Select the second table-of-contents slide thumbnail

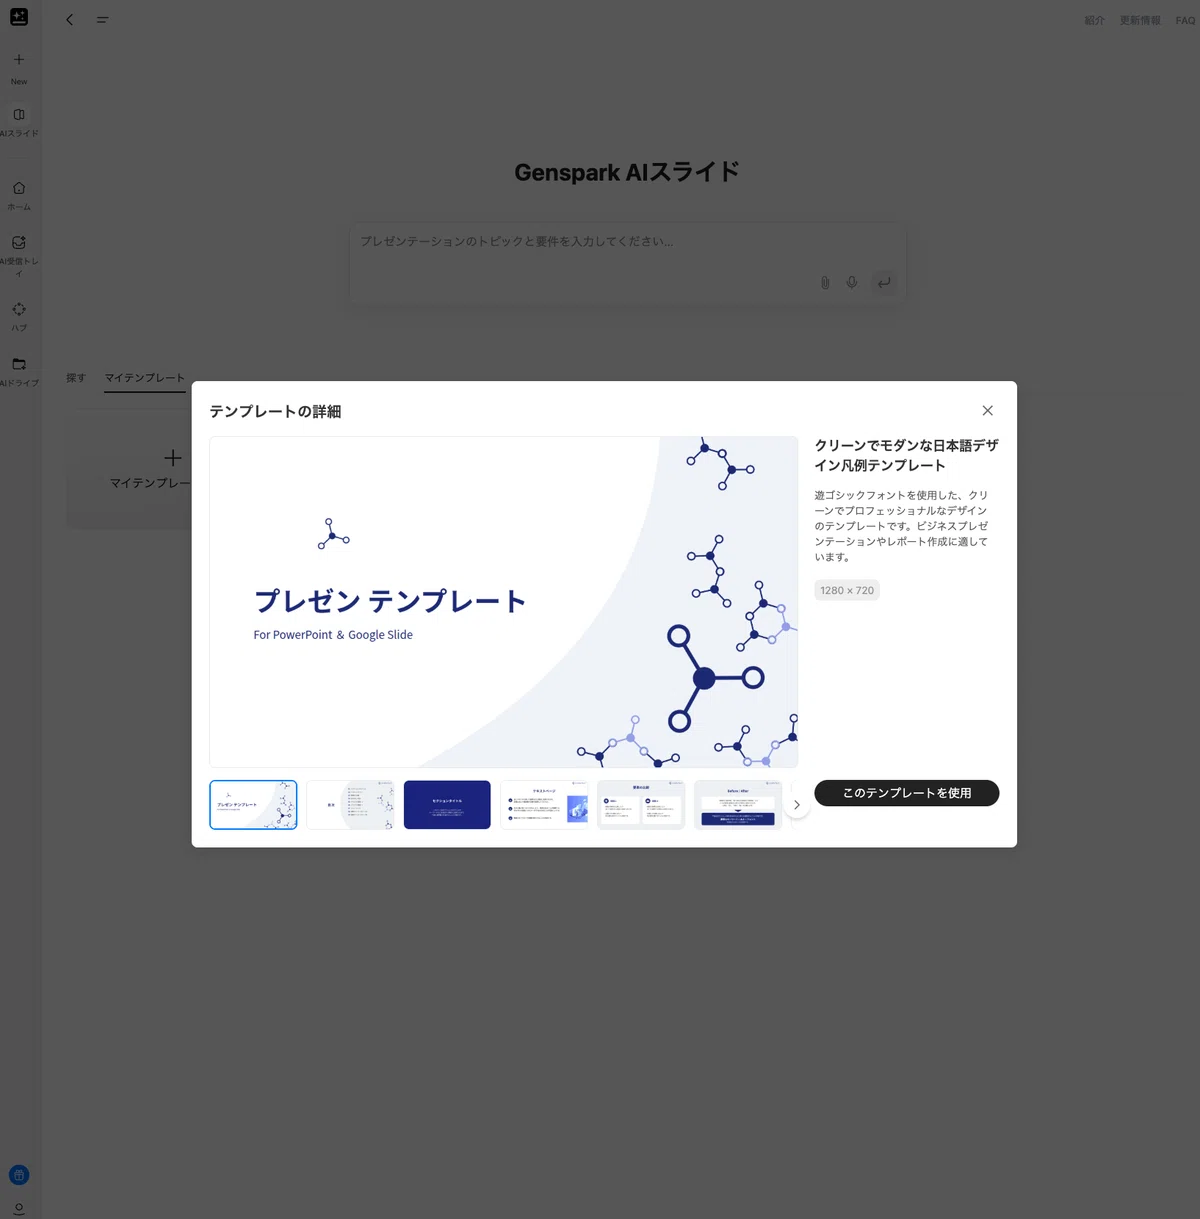point(350,805)
